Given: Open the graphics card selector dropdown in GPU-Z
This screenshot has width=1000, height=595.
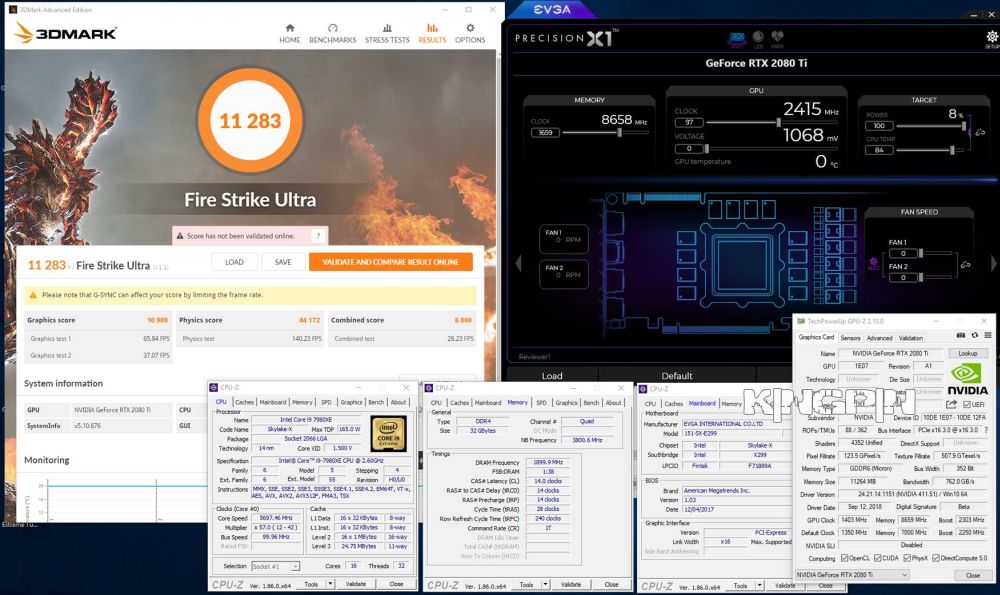Looking at the screenshot, I should click(903, 575).
